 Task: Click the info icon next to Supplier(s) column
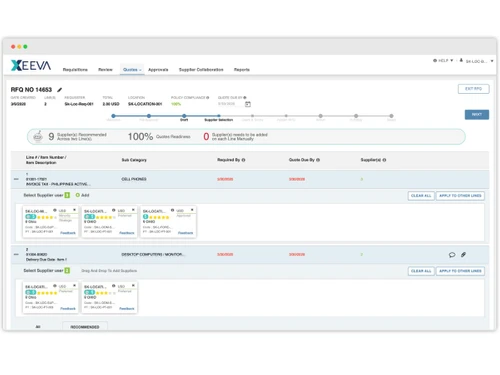(384, 160)
